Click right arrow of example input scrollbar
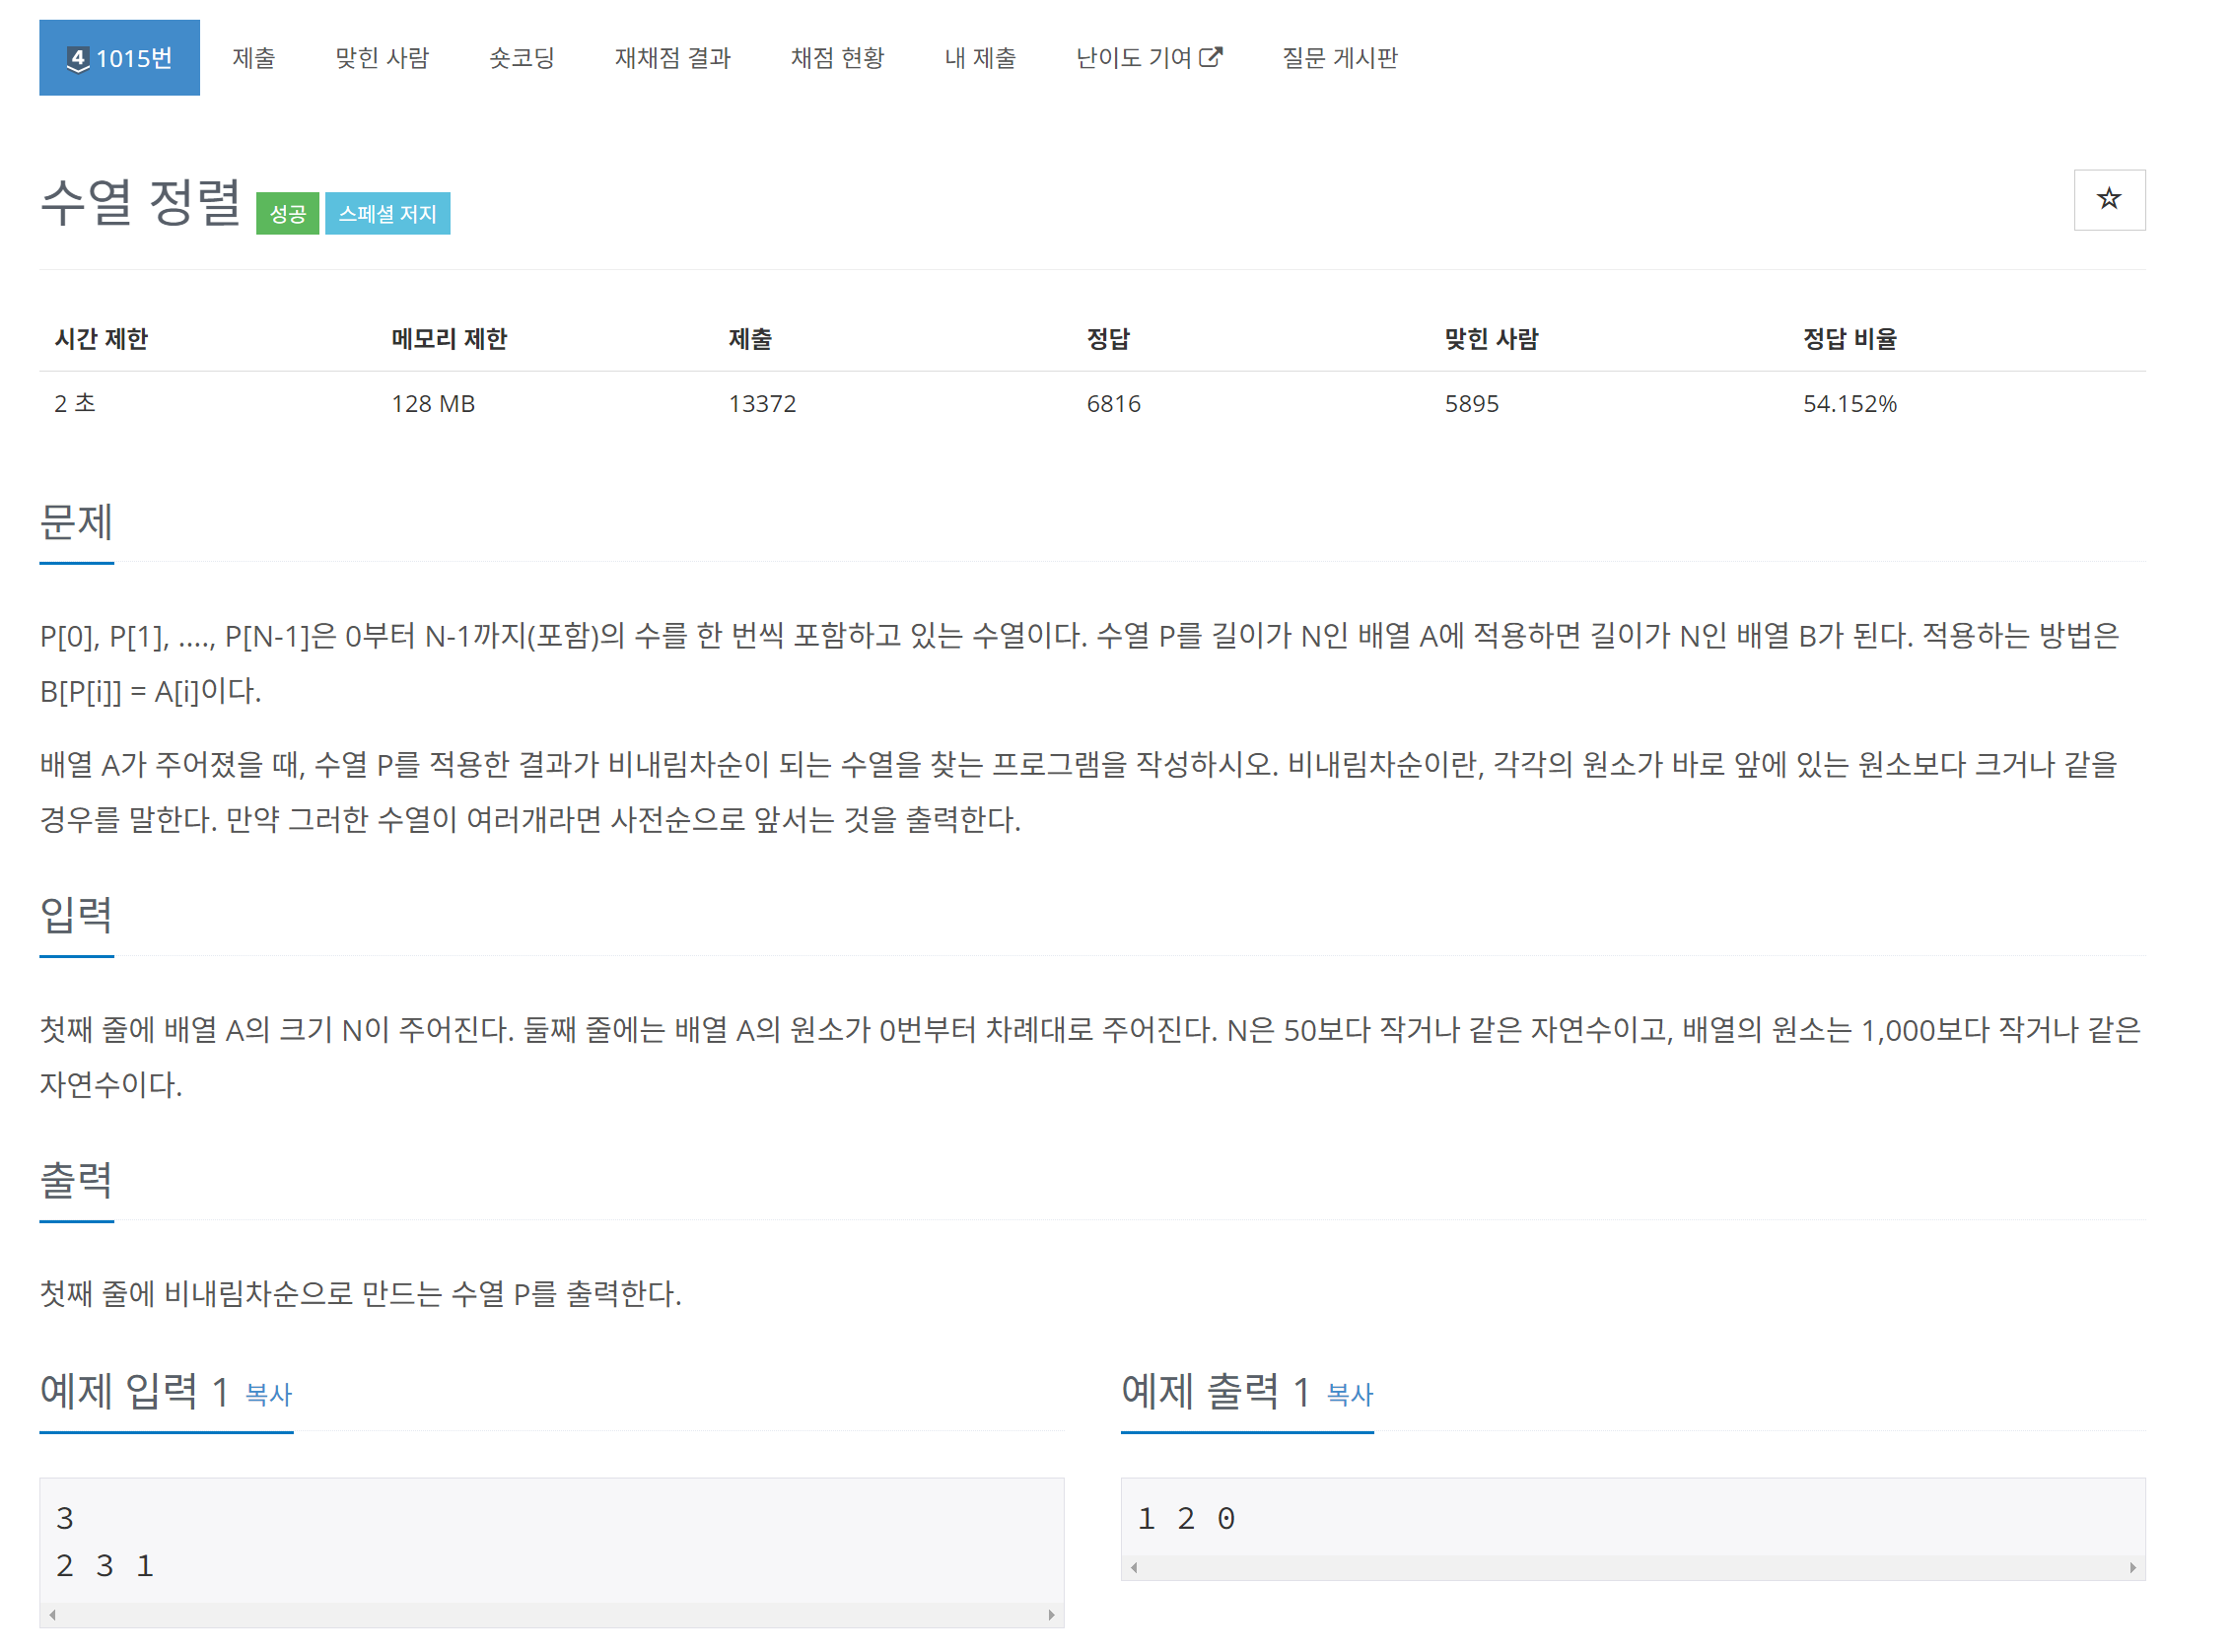 (x=1051, y=1614)
